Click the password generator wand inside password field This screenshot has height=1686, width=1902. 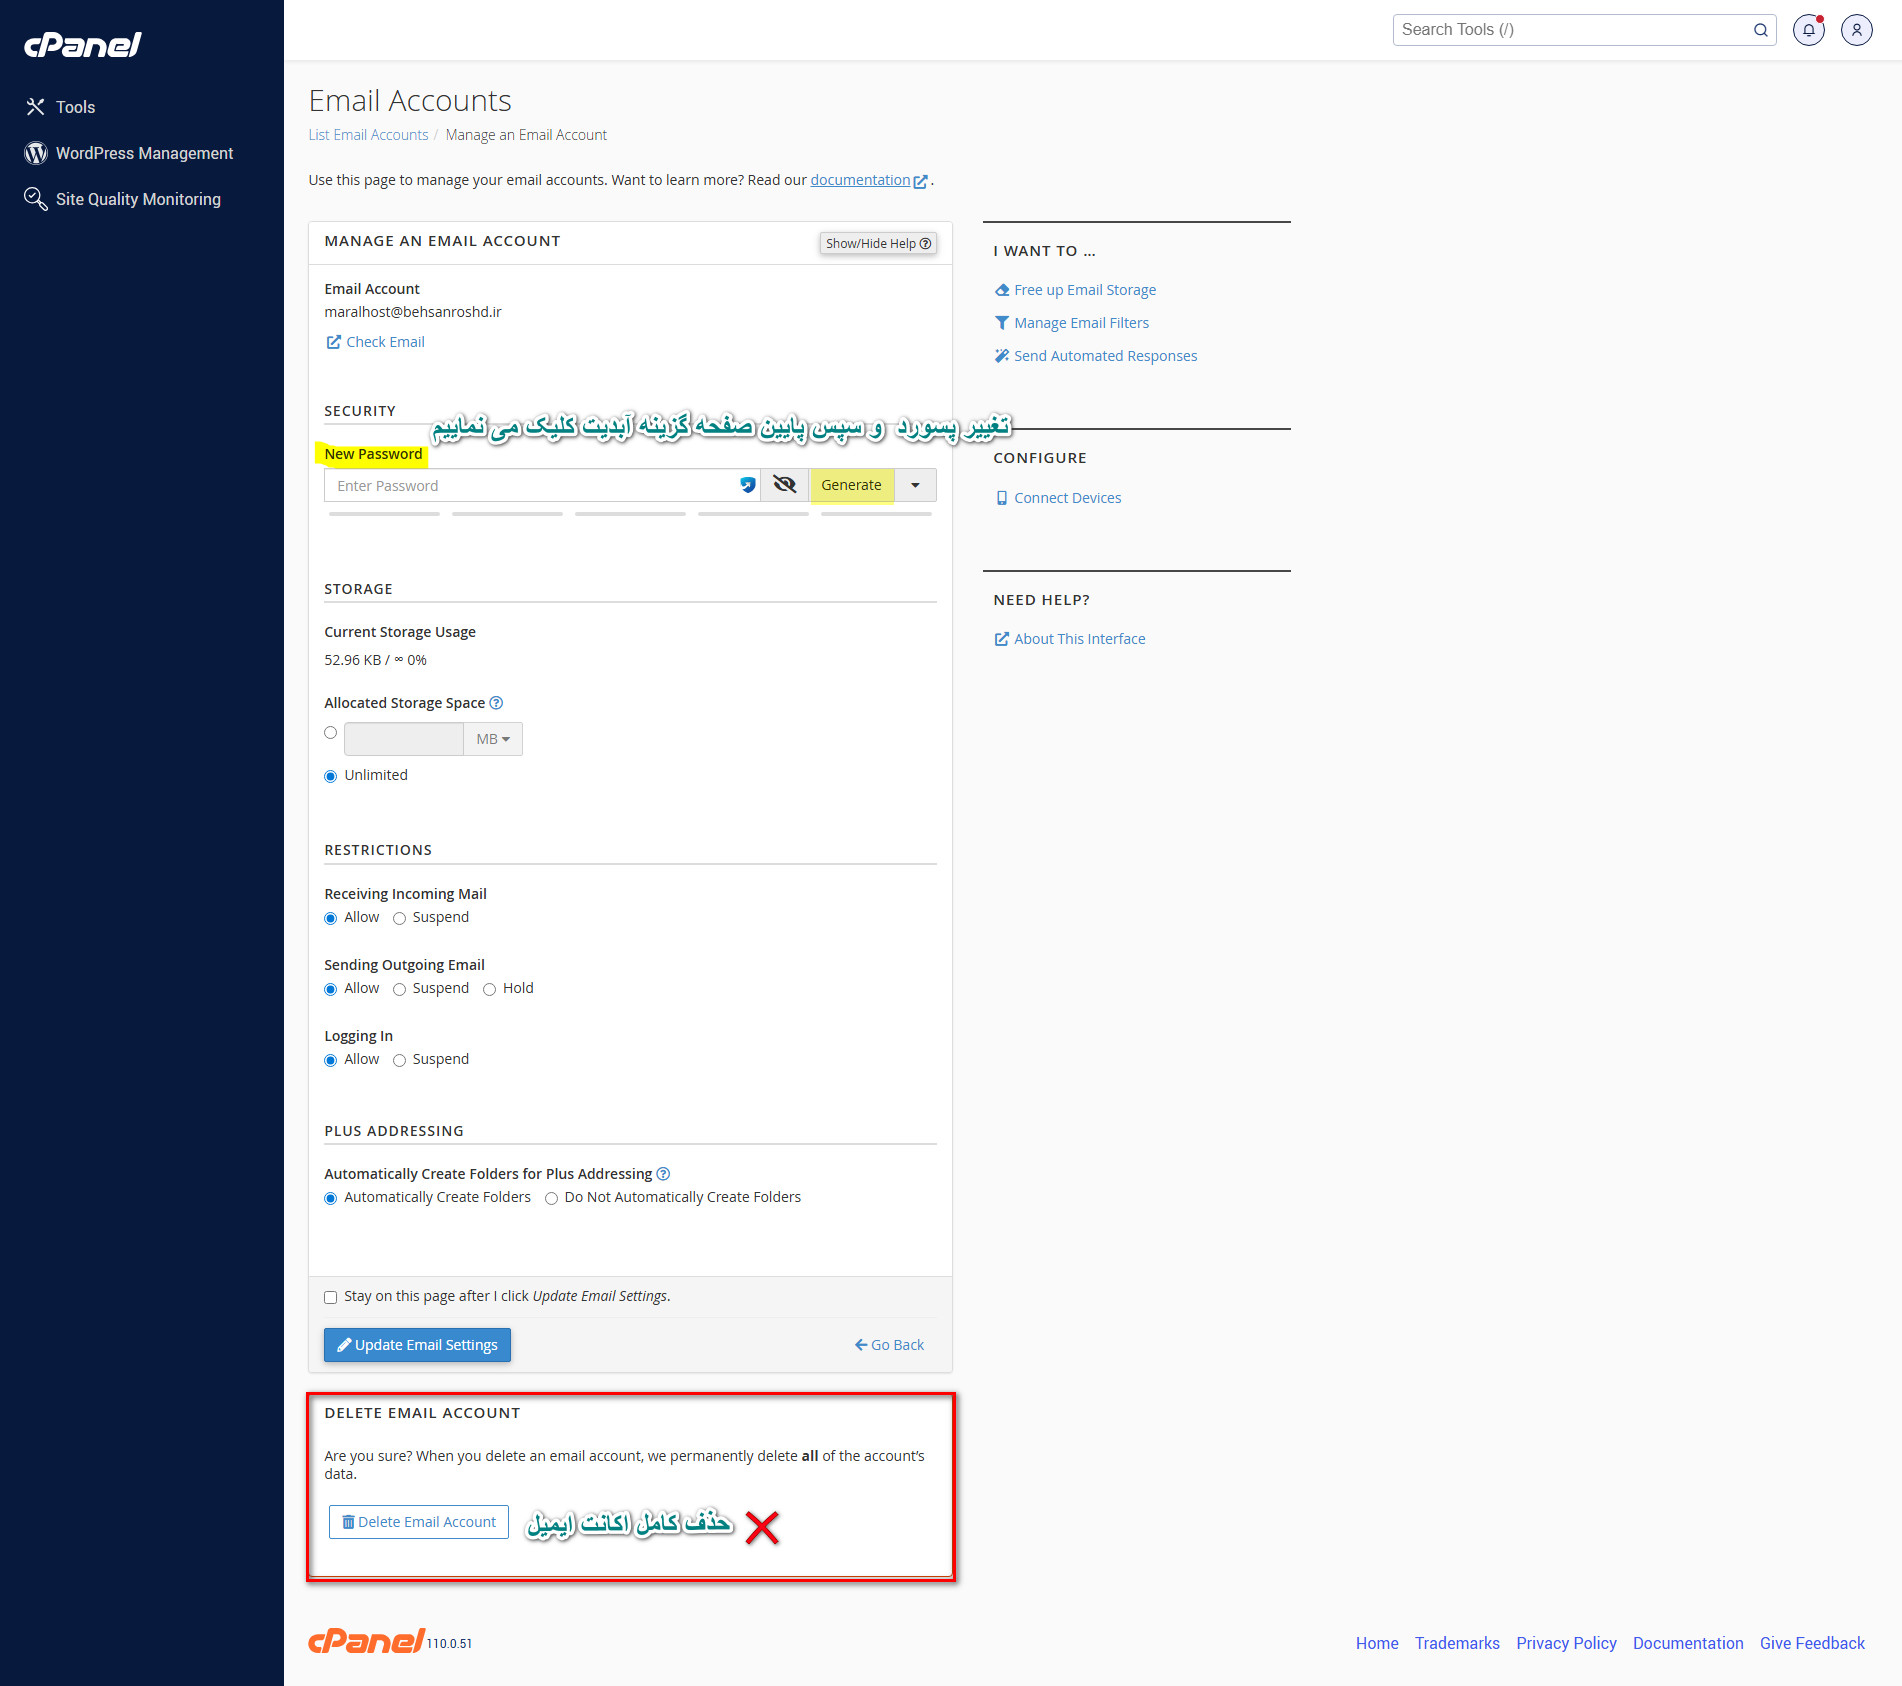pos(746,485)
